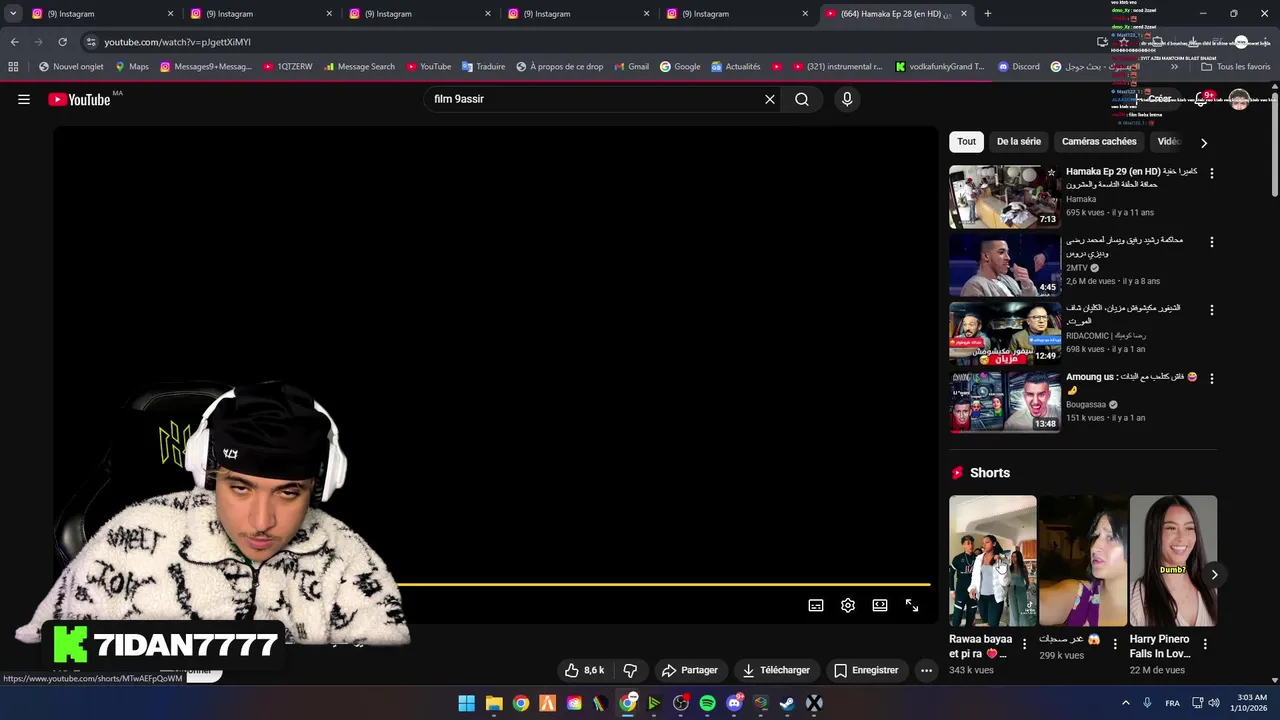Open Chrome's tab search dropdown

(13, 14)
